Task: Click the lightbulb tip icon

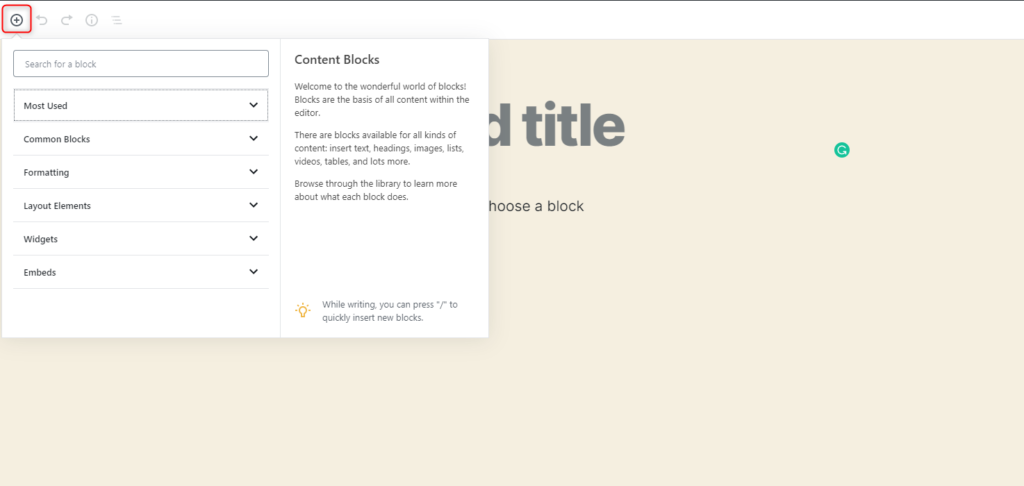Action: tap(303, 310)
